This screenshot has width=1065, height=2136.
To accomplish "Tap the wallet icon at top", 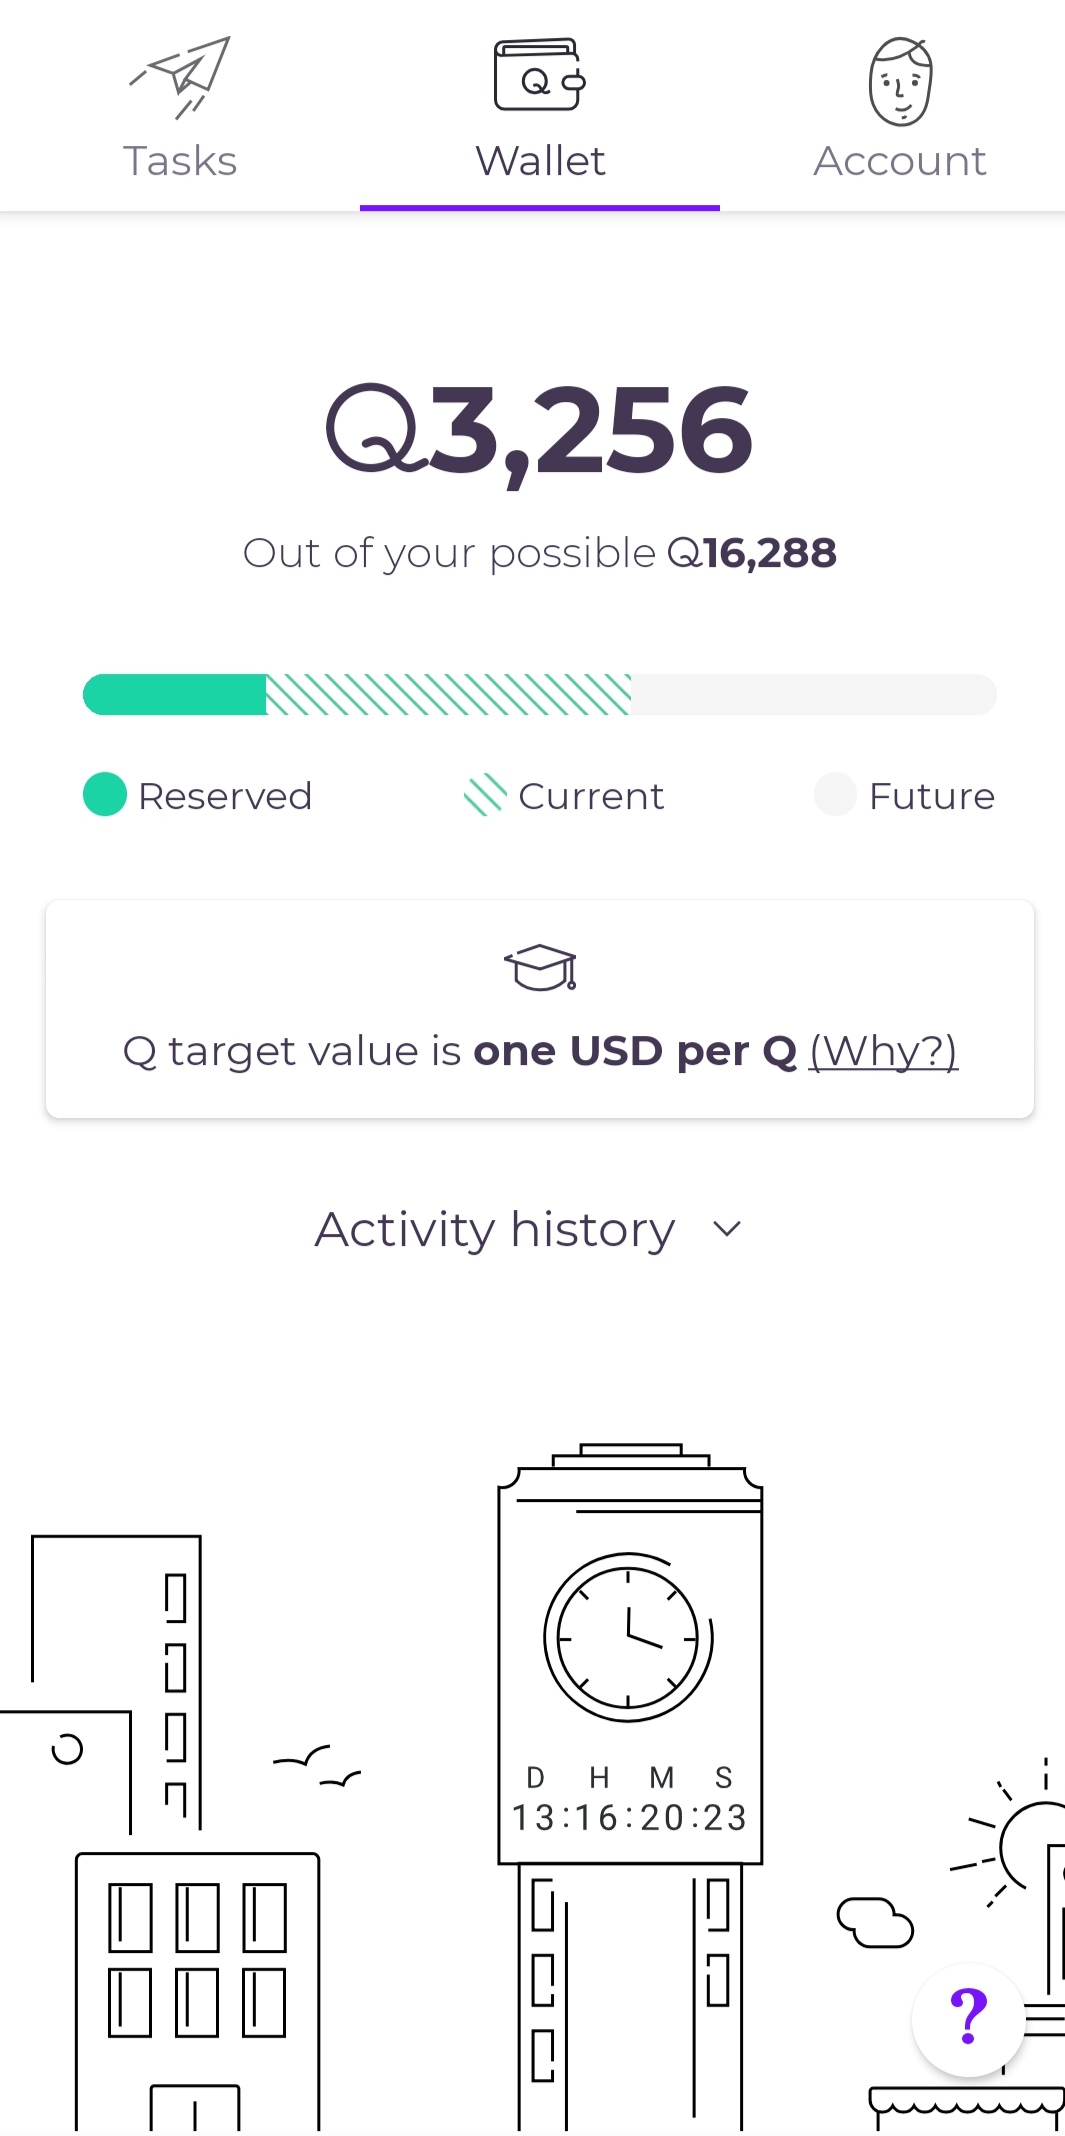I will [x=540, y=75].
